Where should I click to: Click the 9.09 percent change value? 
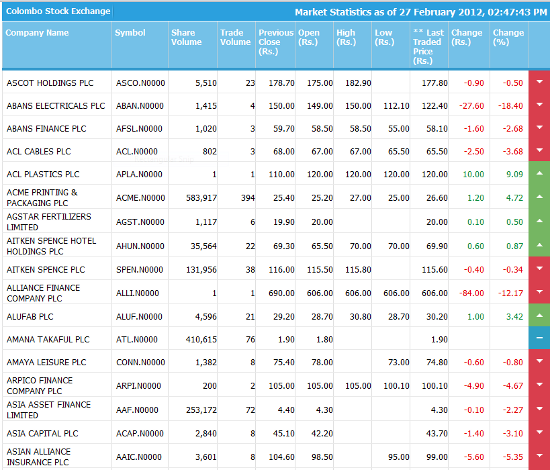tap(515, 174)
